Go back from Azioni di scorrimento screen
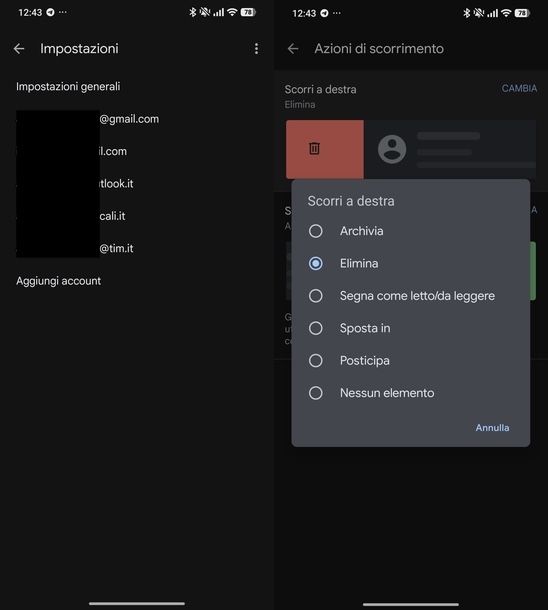Screen dimensions: 548x610 293,49
